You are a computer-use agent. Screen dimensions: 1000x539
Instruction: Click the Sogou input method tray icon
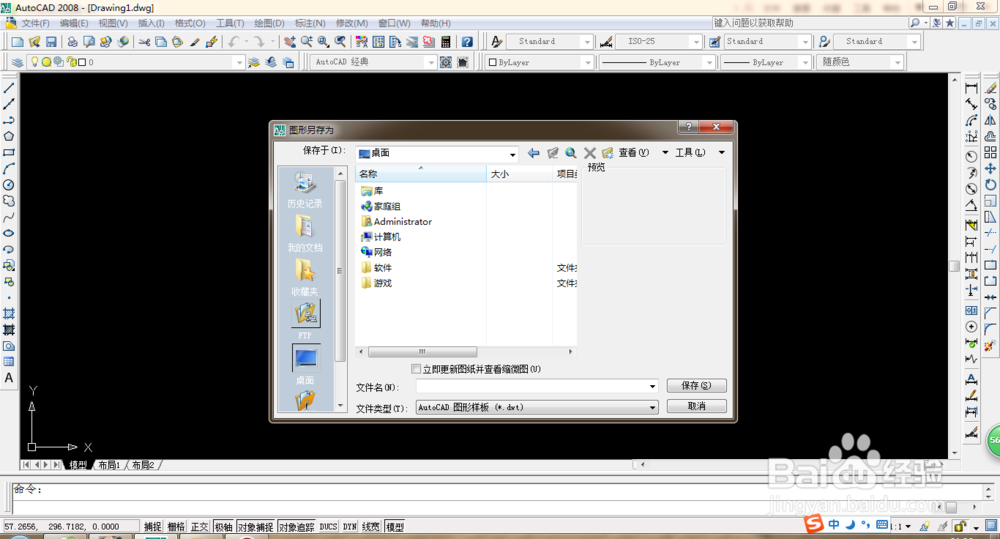coord(814,524)
